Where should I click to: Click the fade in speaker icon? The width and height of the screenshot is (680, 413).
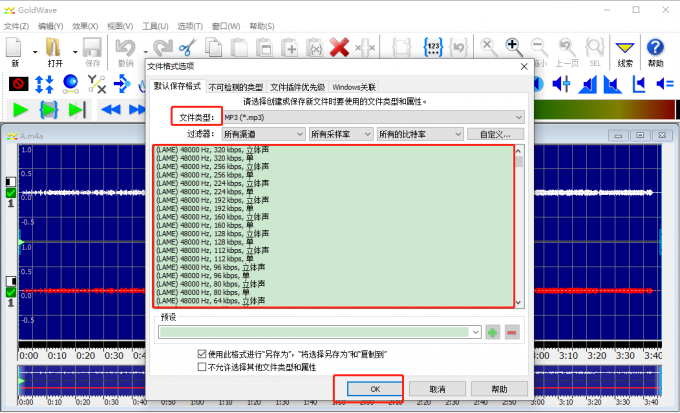[x=587, y=84]
